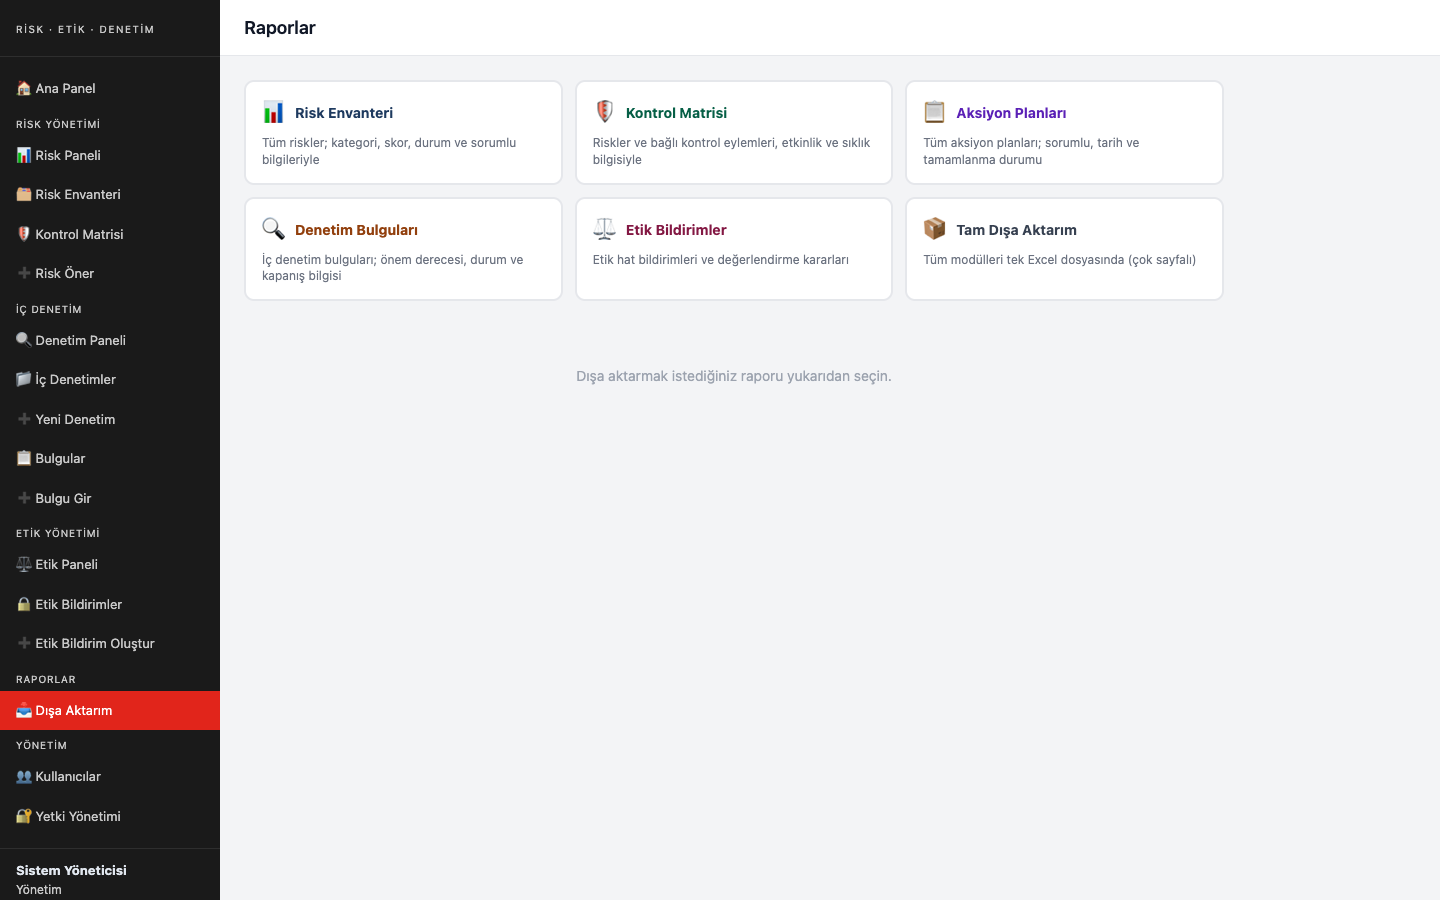Navigate to Yetki Yönetimi in the sidebar
Viewport: 1440px width, 900px height.
(78, 816)
